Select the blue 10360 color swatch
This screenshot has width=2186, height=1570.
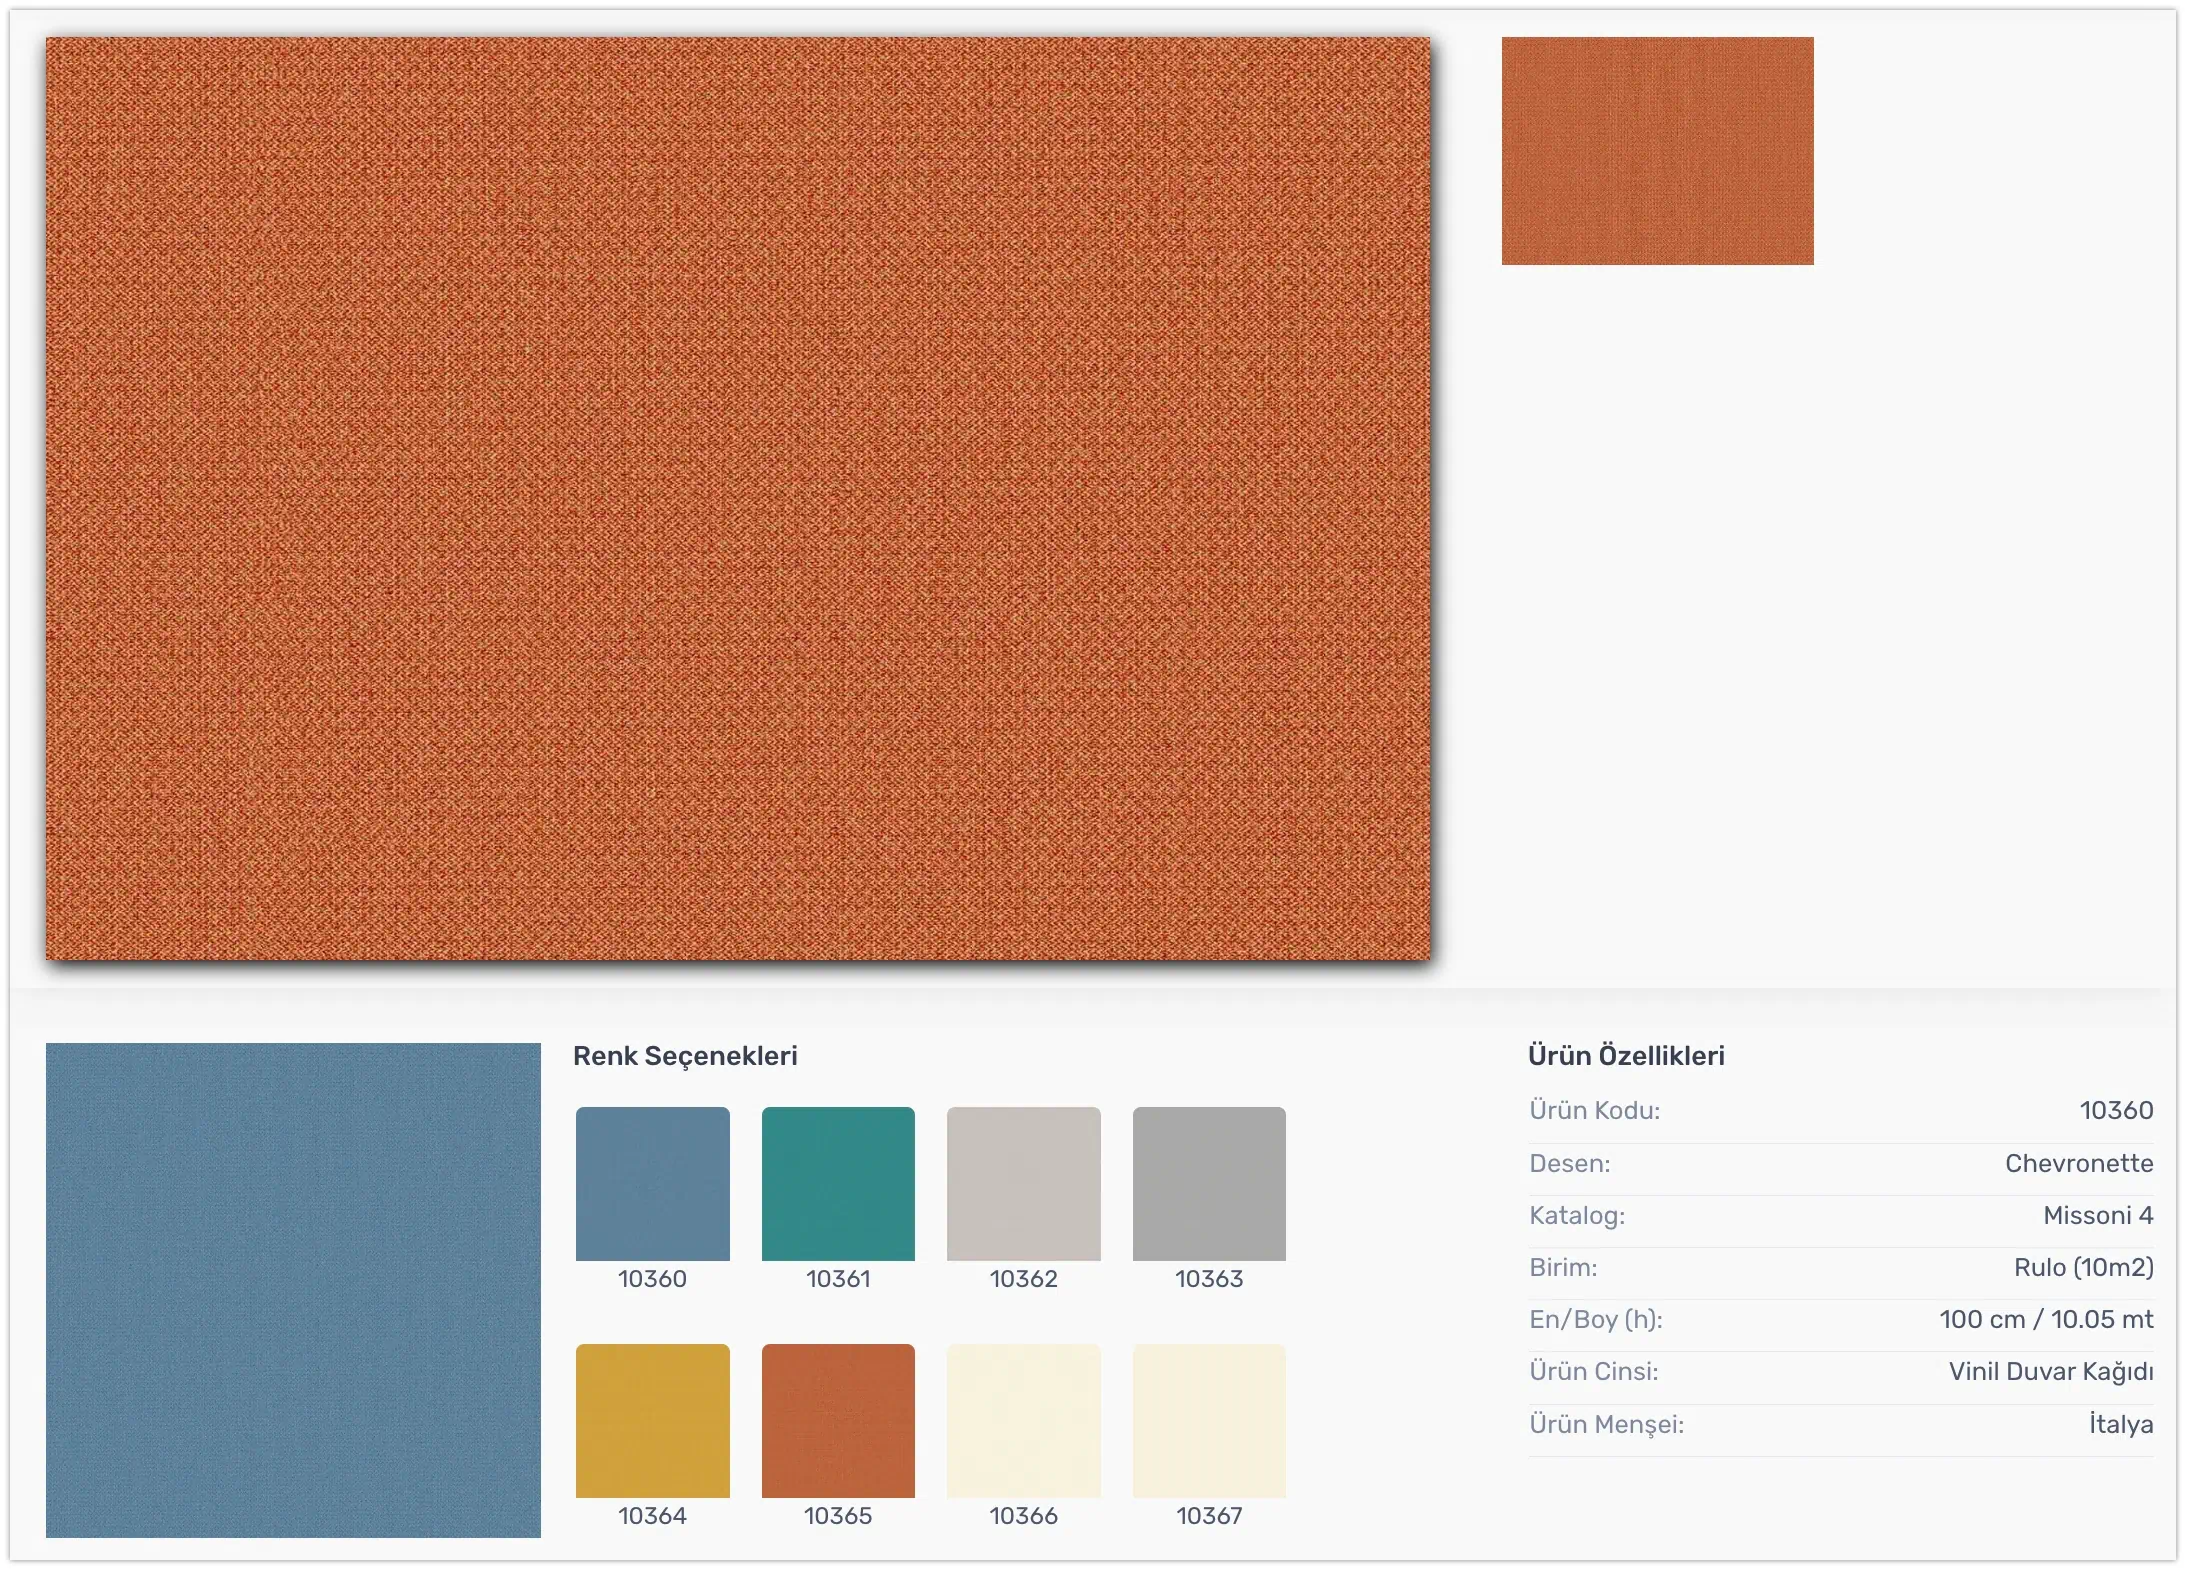(x=652, y=1183)
